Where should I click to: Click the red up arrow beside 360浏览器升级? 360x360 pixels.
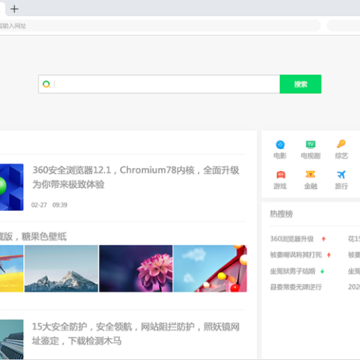click(x=323, y=239)
